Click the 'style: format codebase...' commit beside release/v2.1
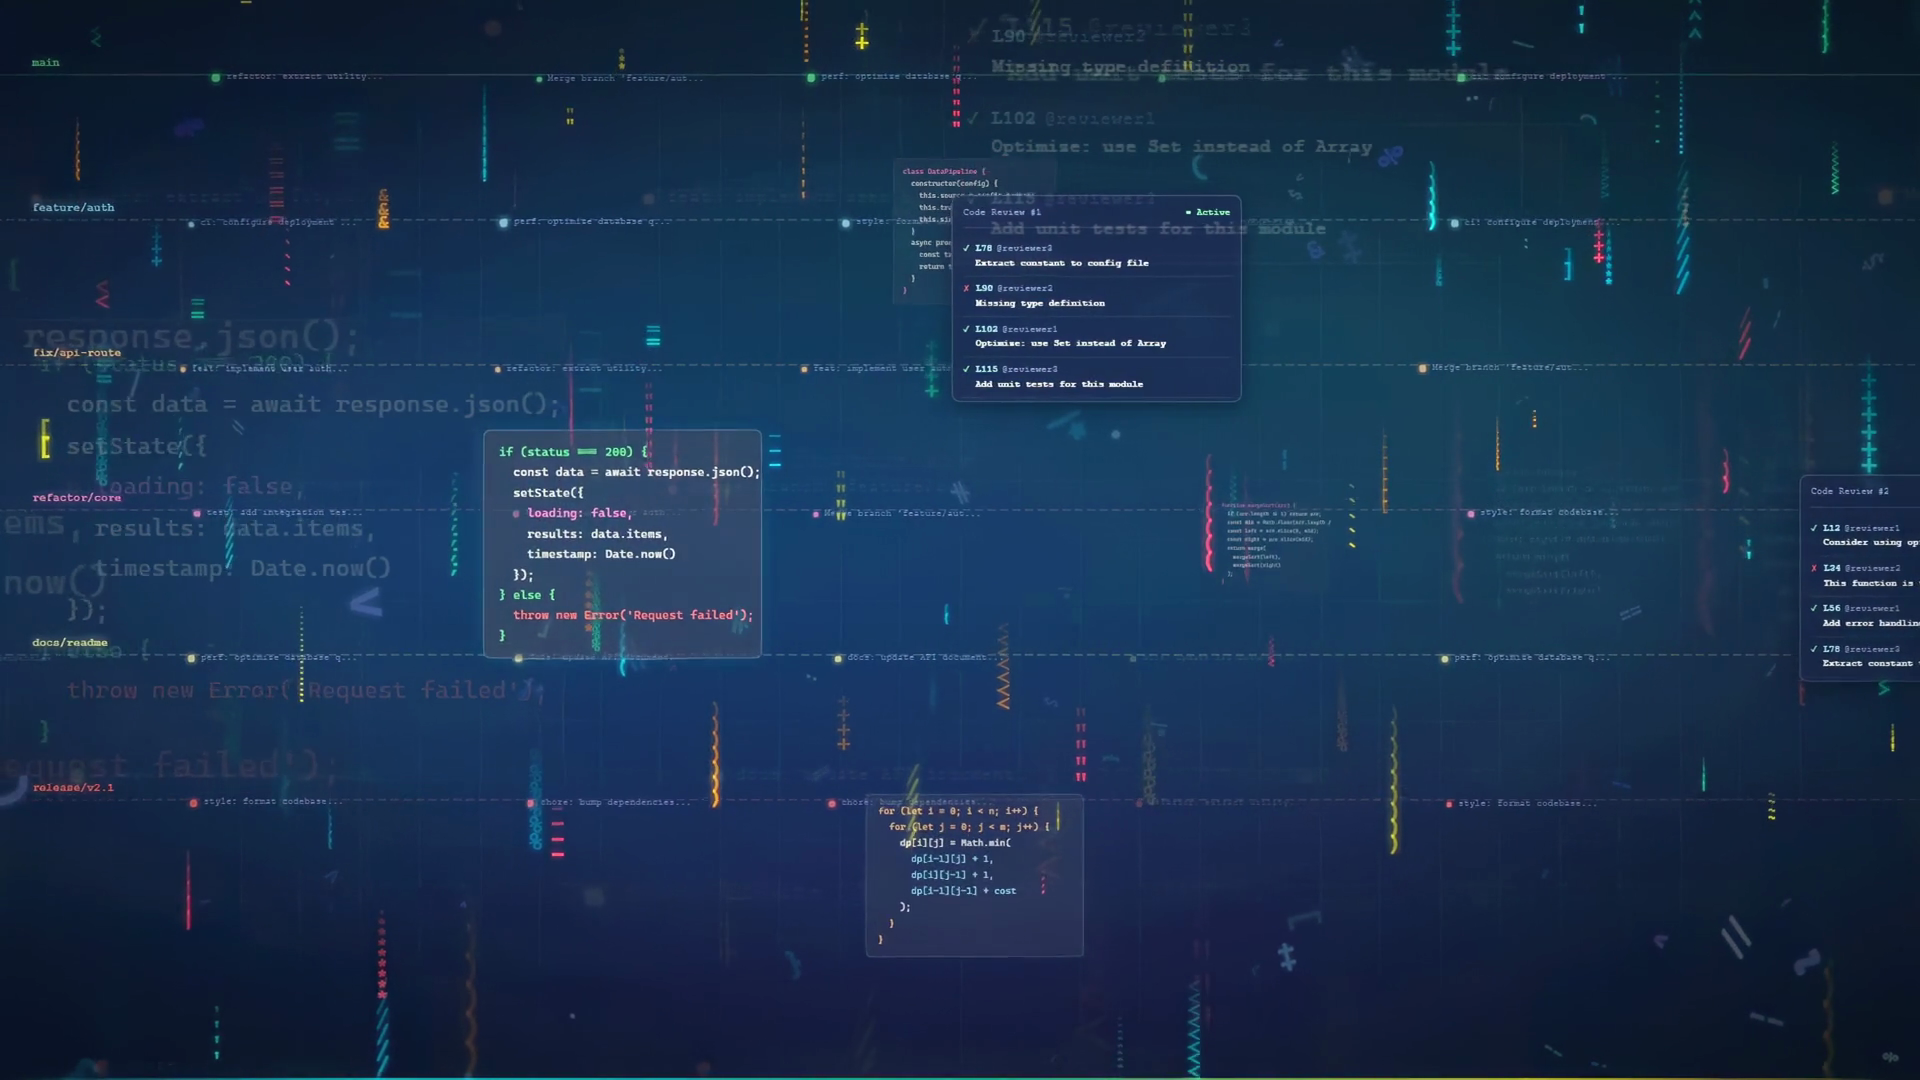This screenshot has width=1920, height=1080. (273, 802)
